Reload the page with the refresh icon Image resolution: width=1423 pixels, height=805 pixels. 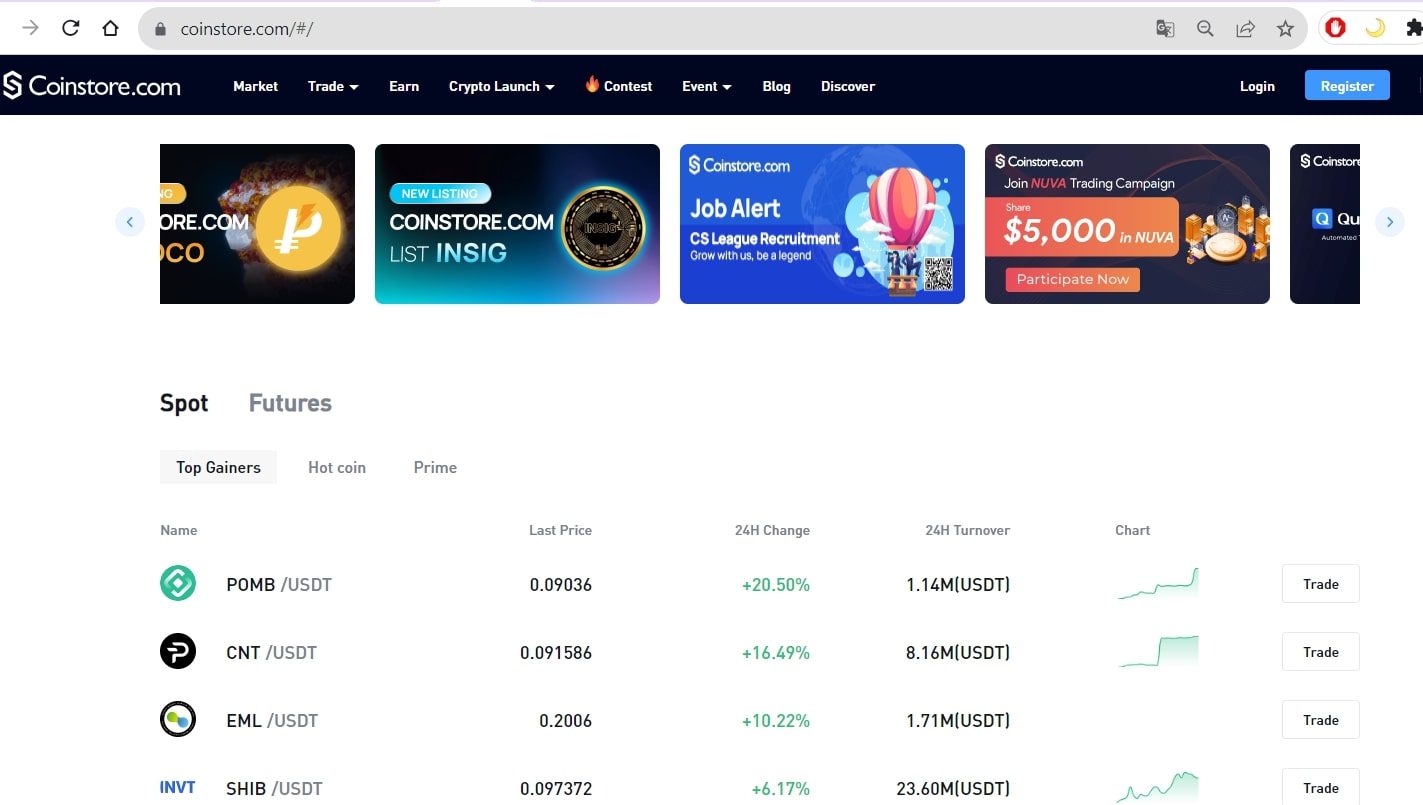tap(70, 28)
